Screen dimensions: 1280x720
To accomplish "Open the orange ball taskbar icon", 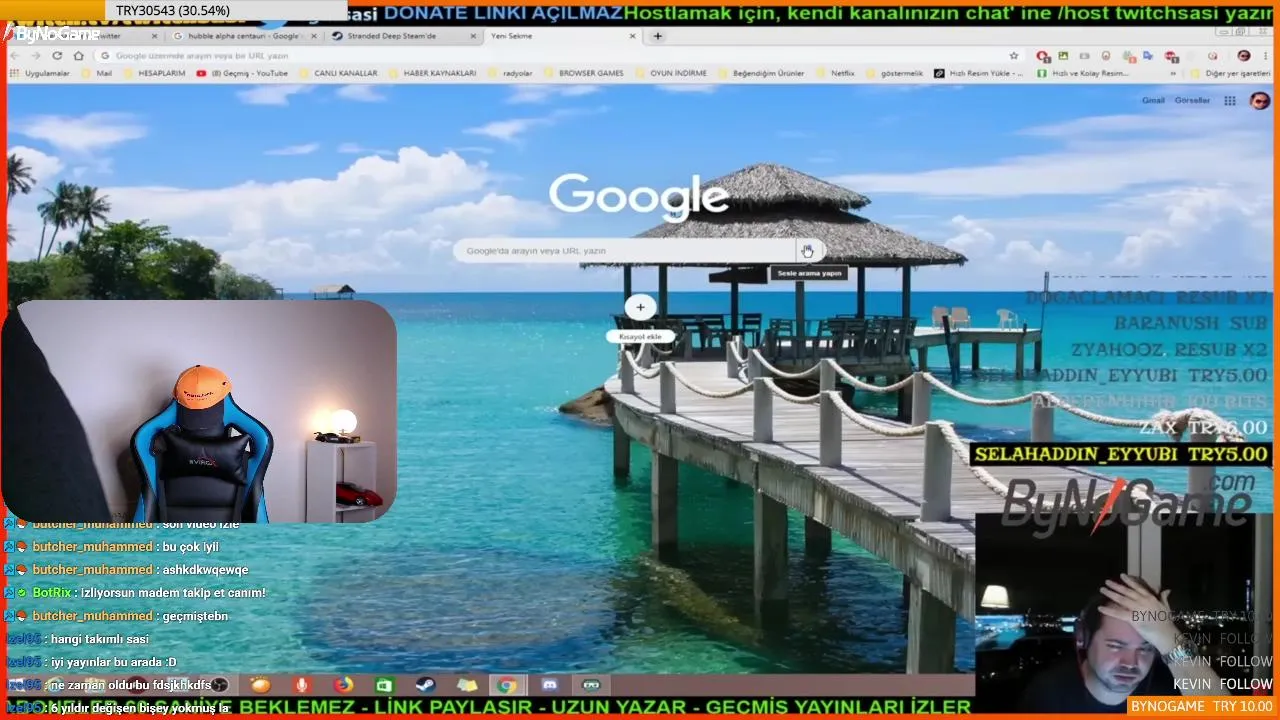I will click(x=260, y=685).
